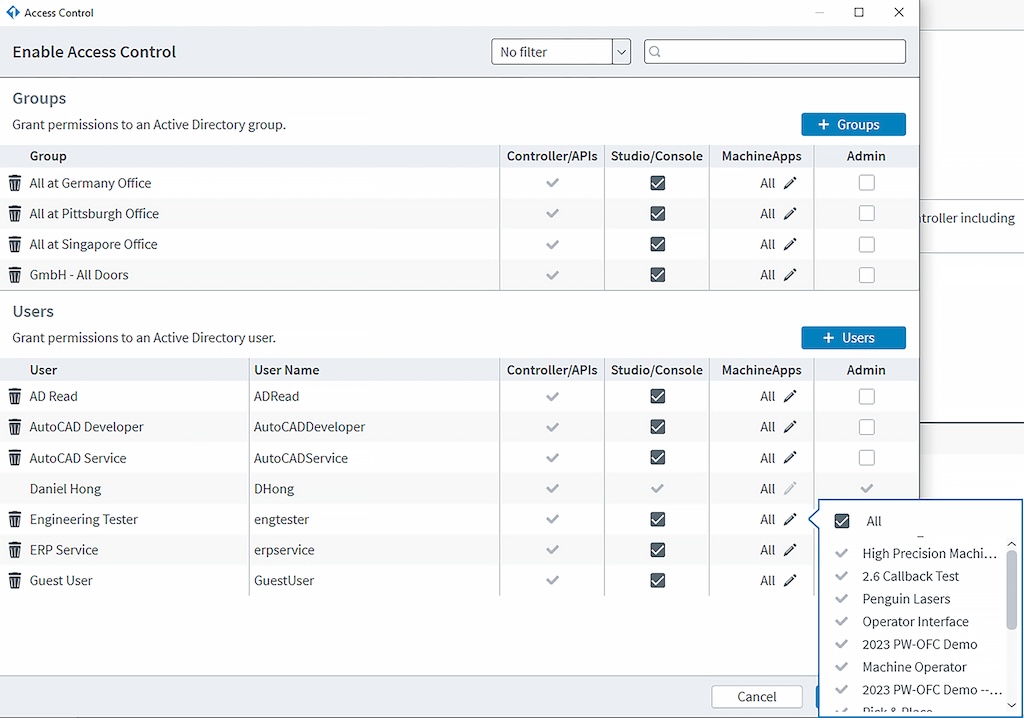Toggle Studio/Console checkbox for "All at Singapore Office"
Viewport: 1024px width, 718px height.
click(656, 244)
